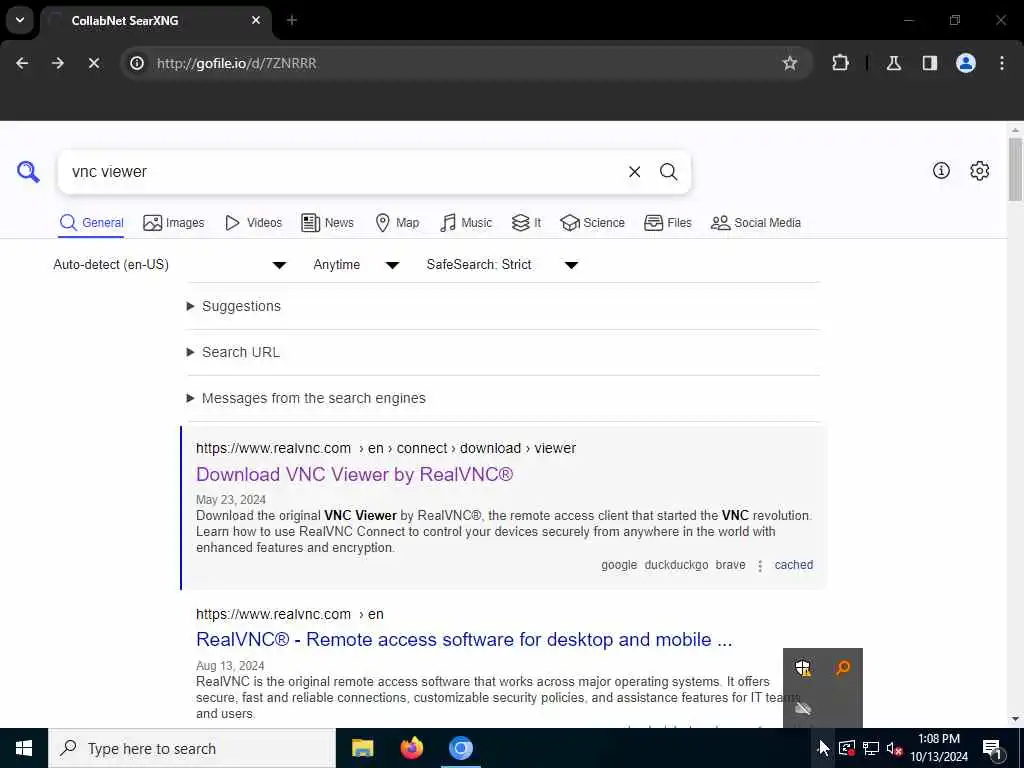
Task: Open the Chrome profile avatar
Action: [965, 63]
